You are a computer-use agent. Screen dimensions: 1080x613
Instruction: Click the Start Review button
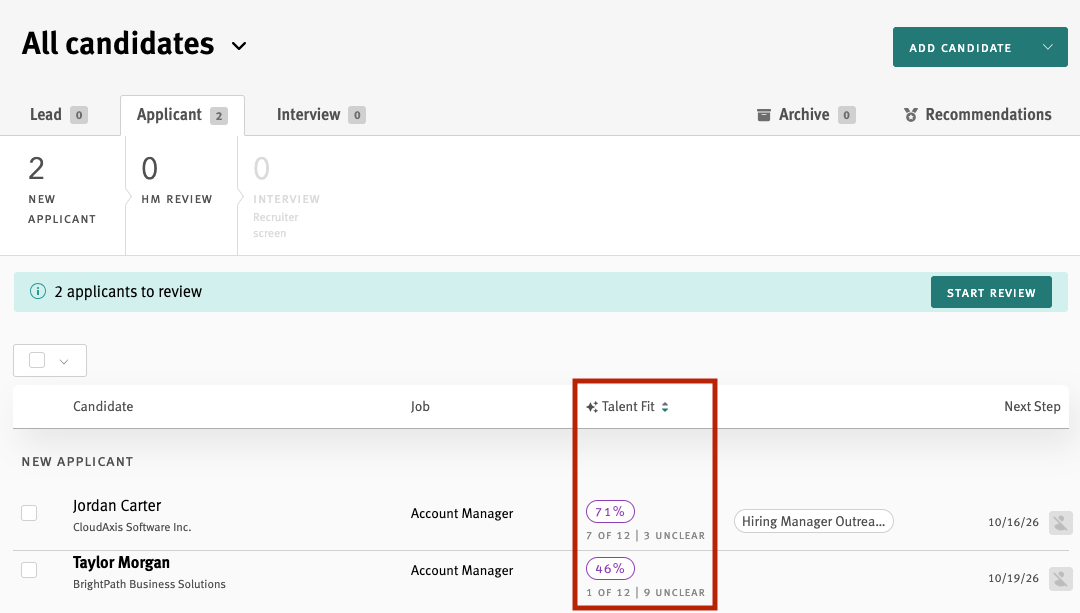[991, 292]
